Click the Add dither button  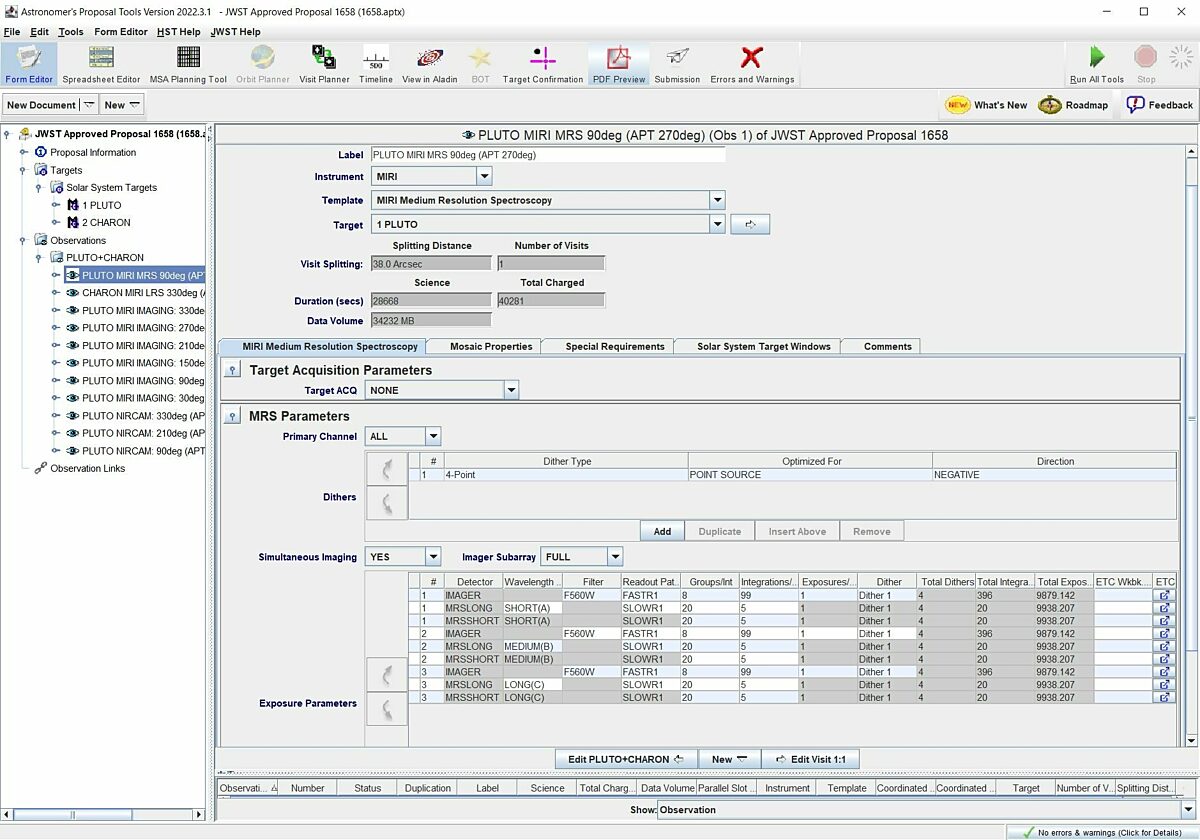point(662,532)
